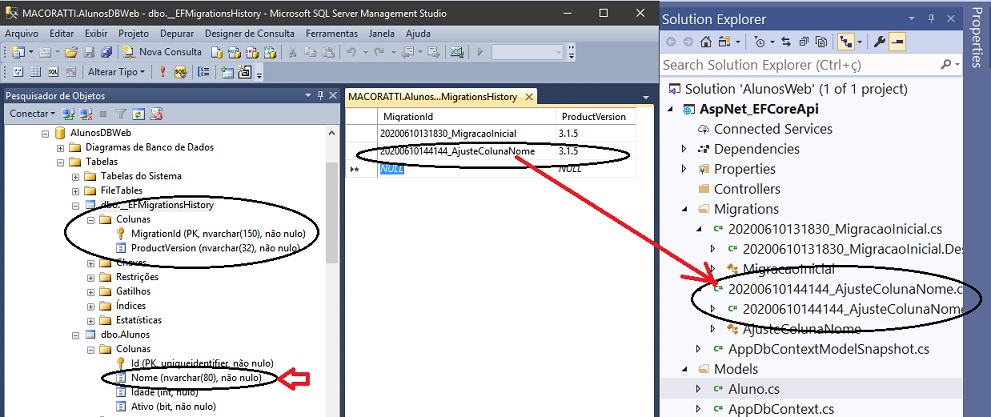Select the AspNet_EFCoreApi project node
The width and height of the screenshot is (991, 417).
(x=758, y=109)
